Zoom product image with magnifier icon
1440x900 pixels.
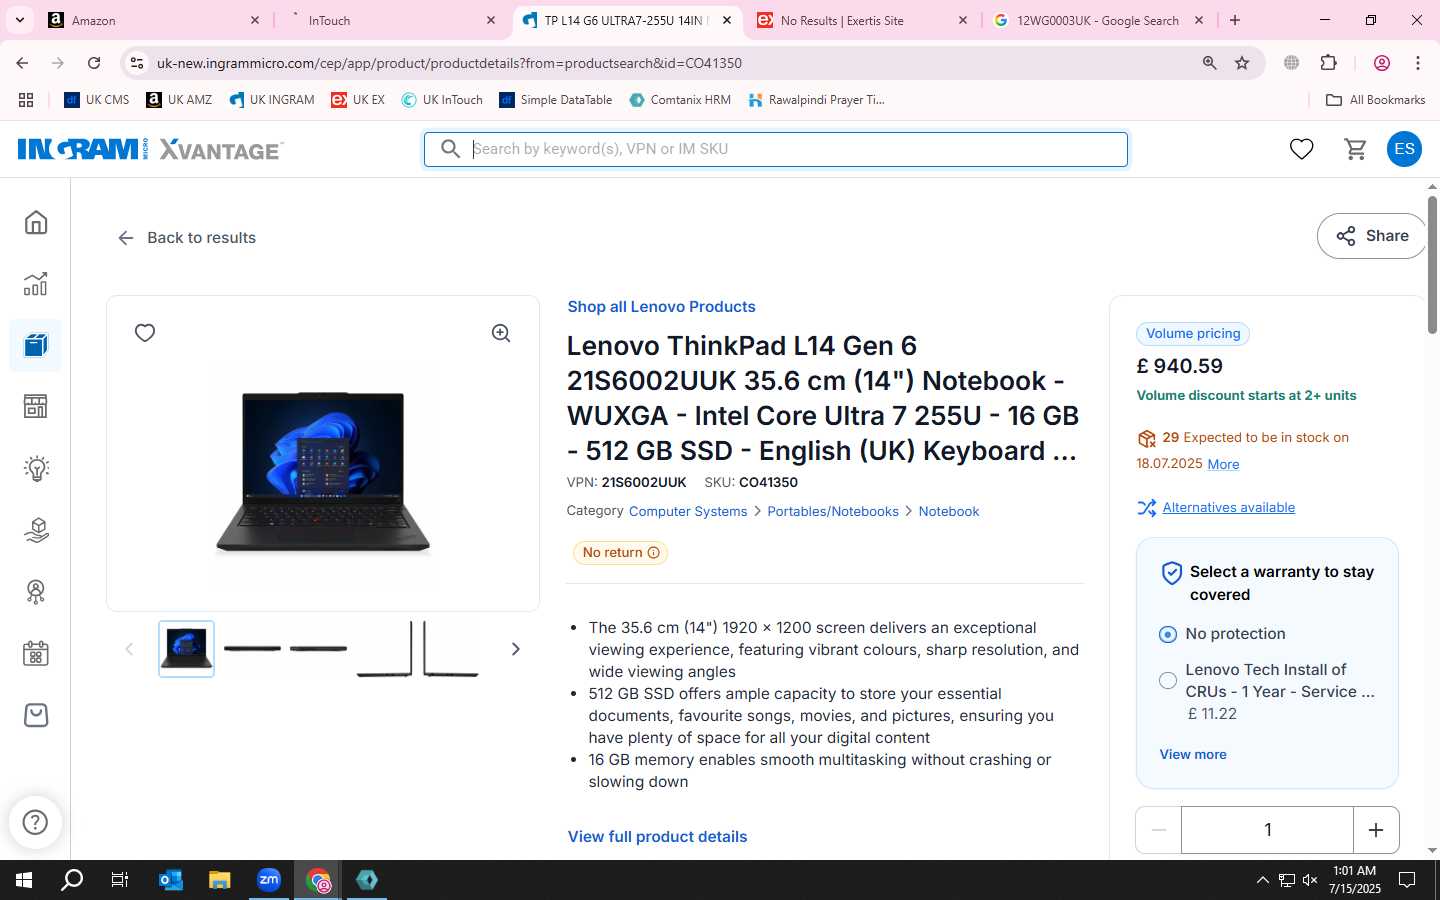pyautogui.click(x=501, y=333)
